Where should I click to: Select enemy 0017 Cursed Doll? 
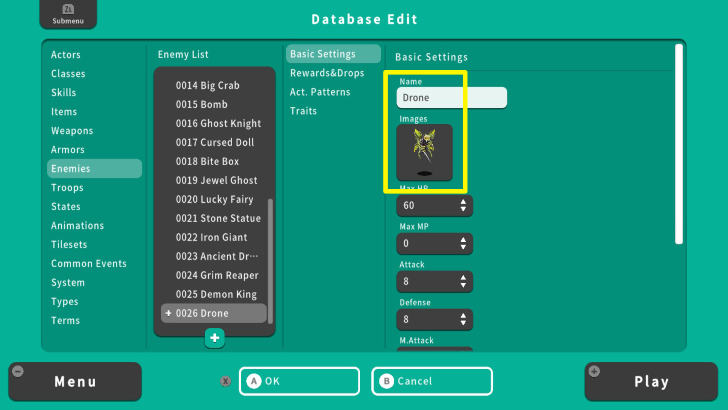click(x=214, y=143)
